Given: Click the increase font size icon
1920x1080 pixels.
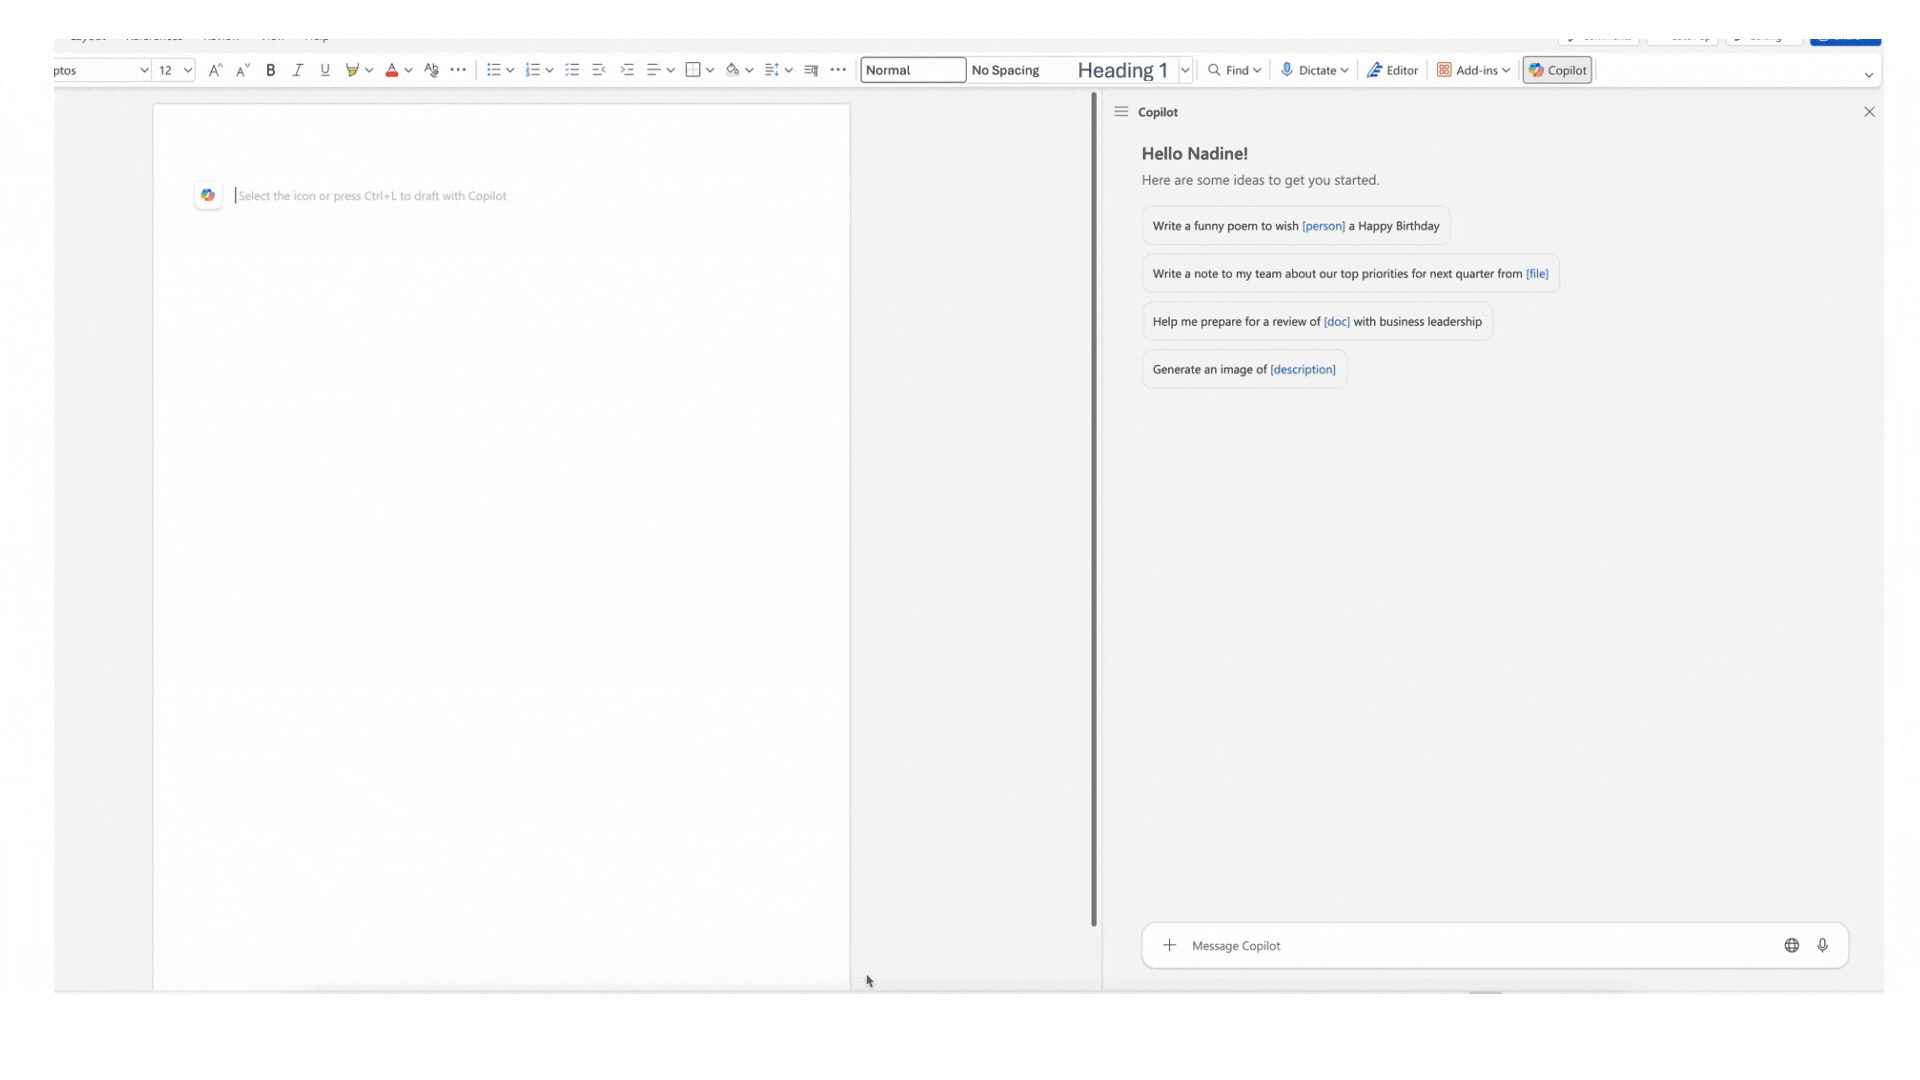Looking at the screenshot, I should (x=215, y=70).
